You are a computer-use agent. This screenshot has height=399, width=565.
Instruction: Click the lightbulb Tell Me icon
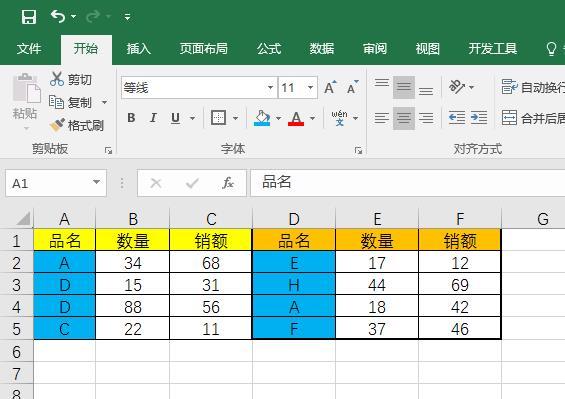(551, 49)
